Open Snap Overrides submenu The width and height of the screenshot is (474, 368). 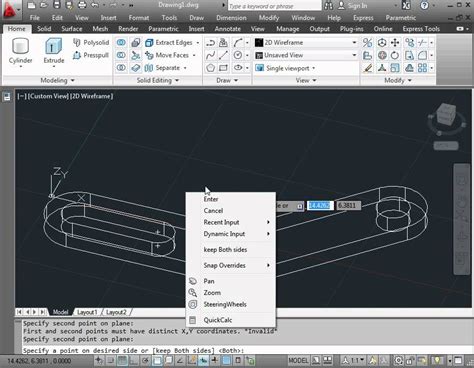231,265
